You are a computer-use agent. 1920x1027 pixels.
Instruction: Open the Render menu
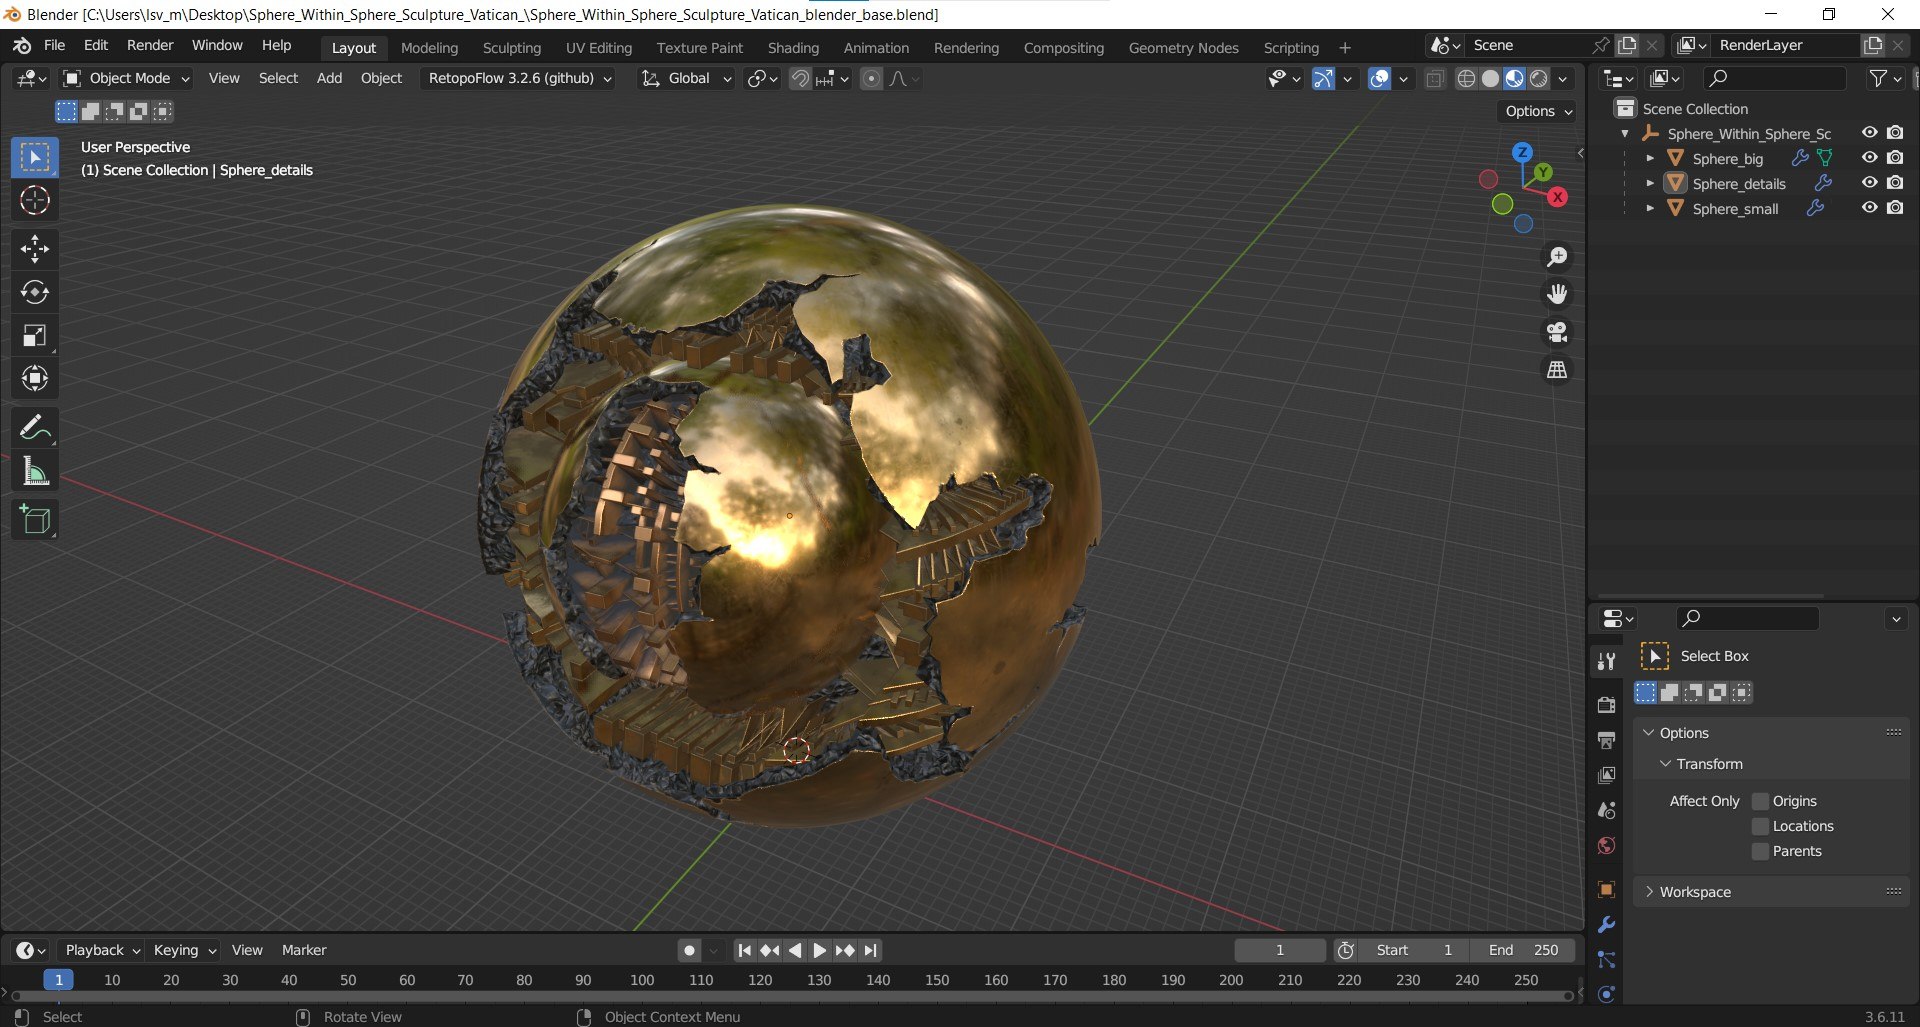coord(150,45)
